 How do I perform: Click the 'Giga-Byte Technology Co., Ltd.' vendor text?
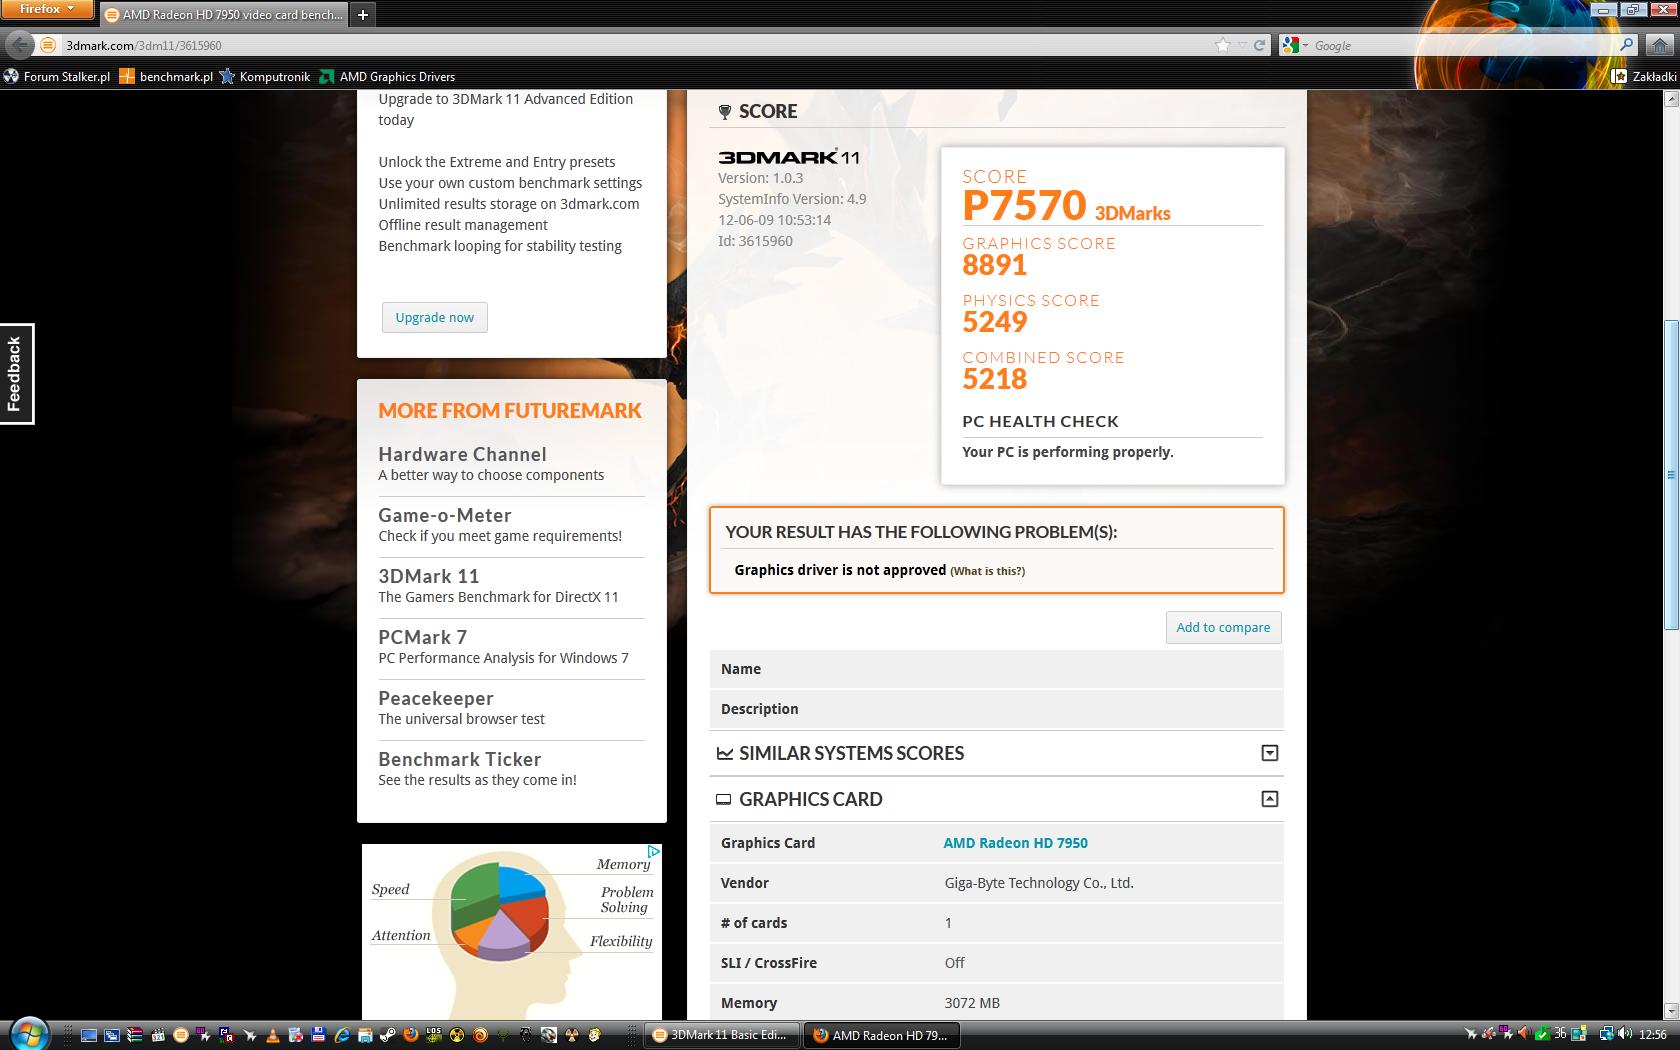[1039, 883]
